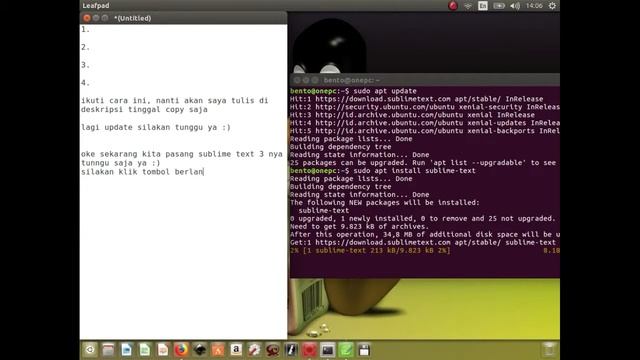Open the system gear session menu
Screen dimensions: 640x360
(x=552, y=6)
